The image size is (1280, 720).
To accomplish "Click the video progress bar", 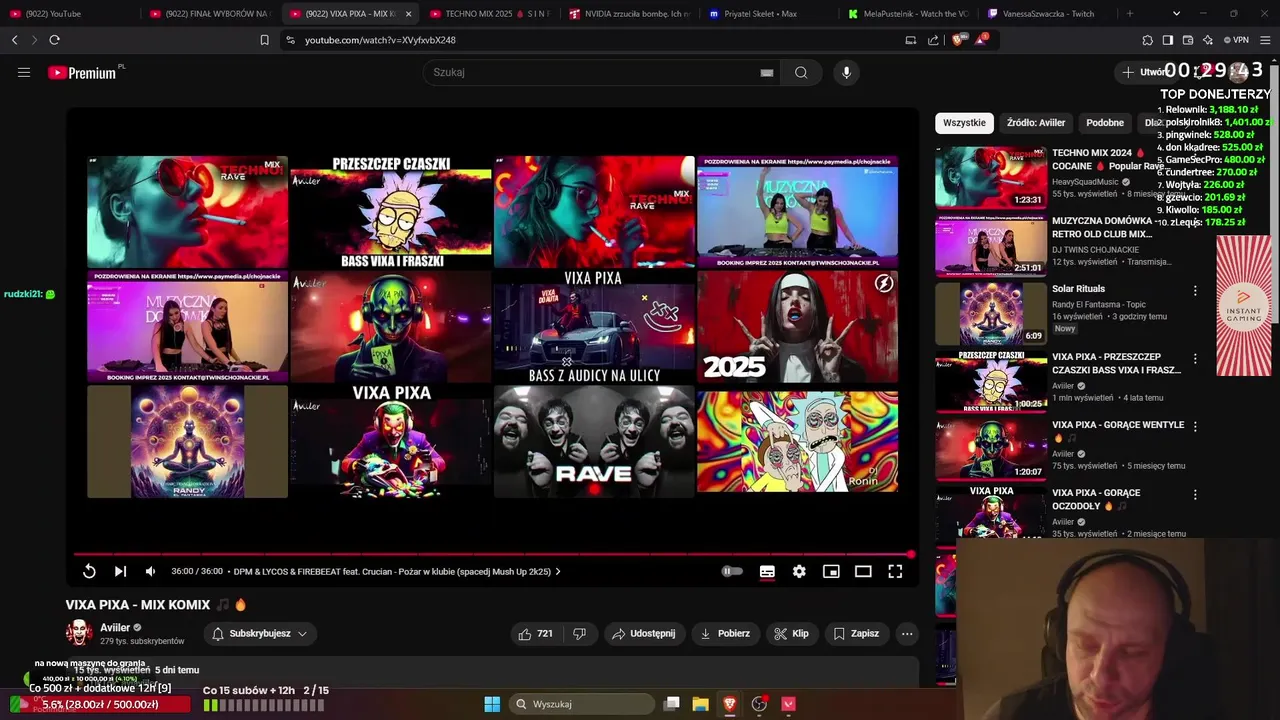I will pyautogui.click(x=493, y=554).
